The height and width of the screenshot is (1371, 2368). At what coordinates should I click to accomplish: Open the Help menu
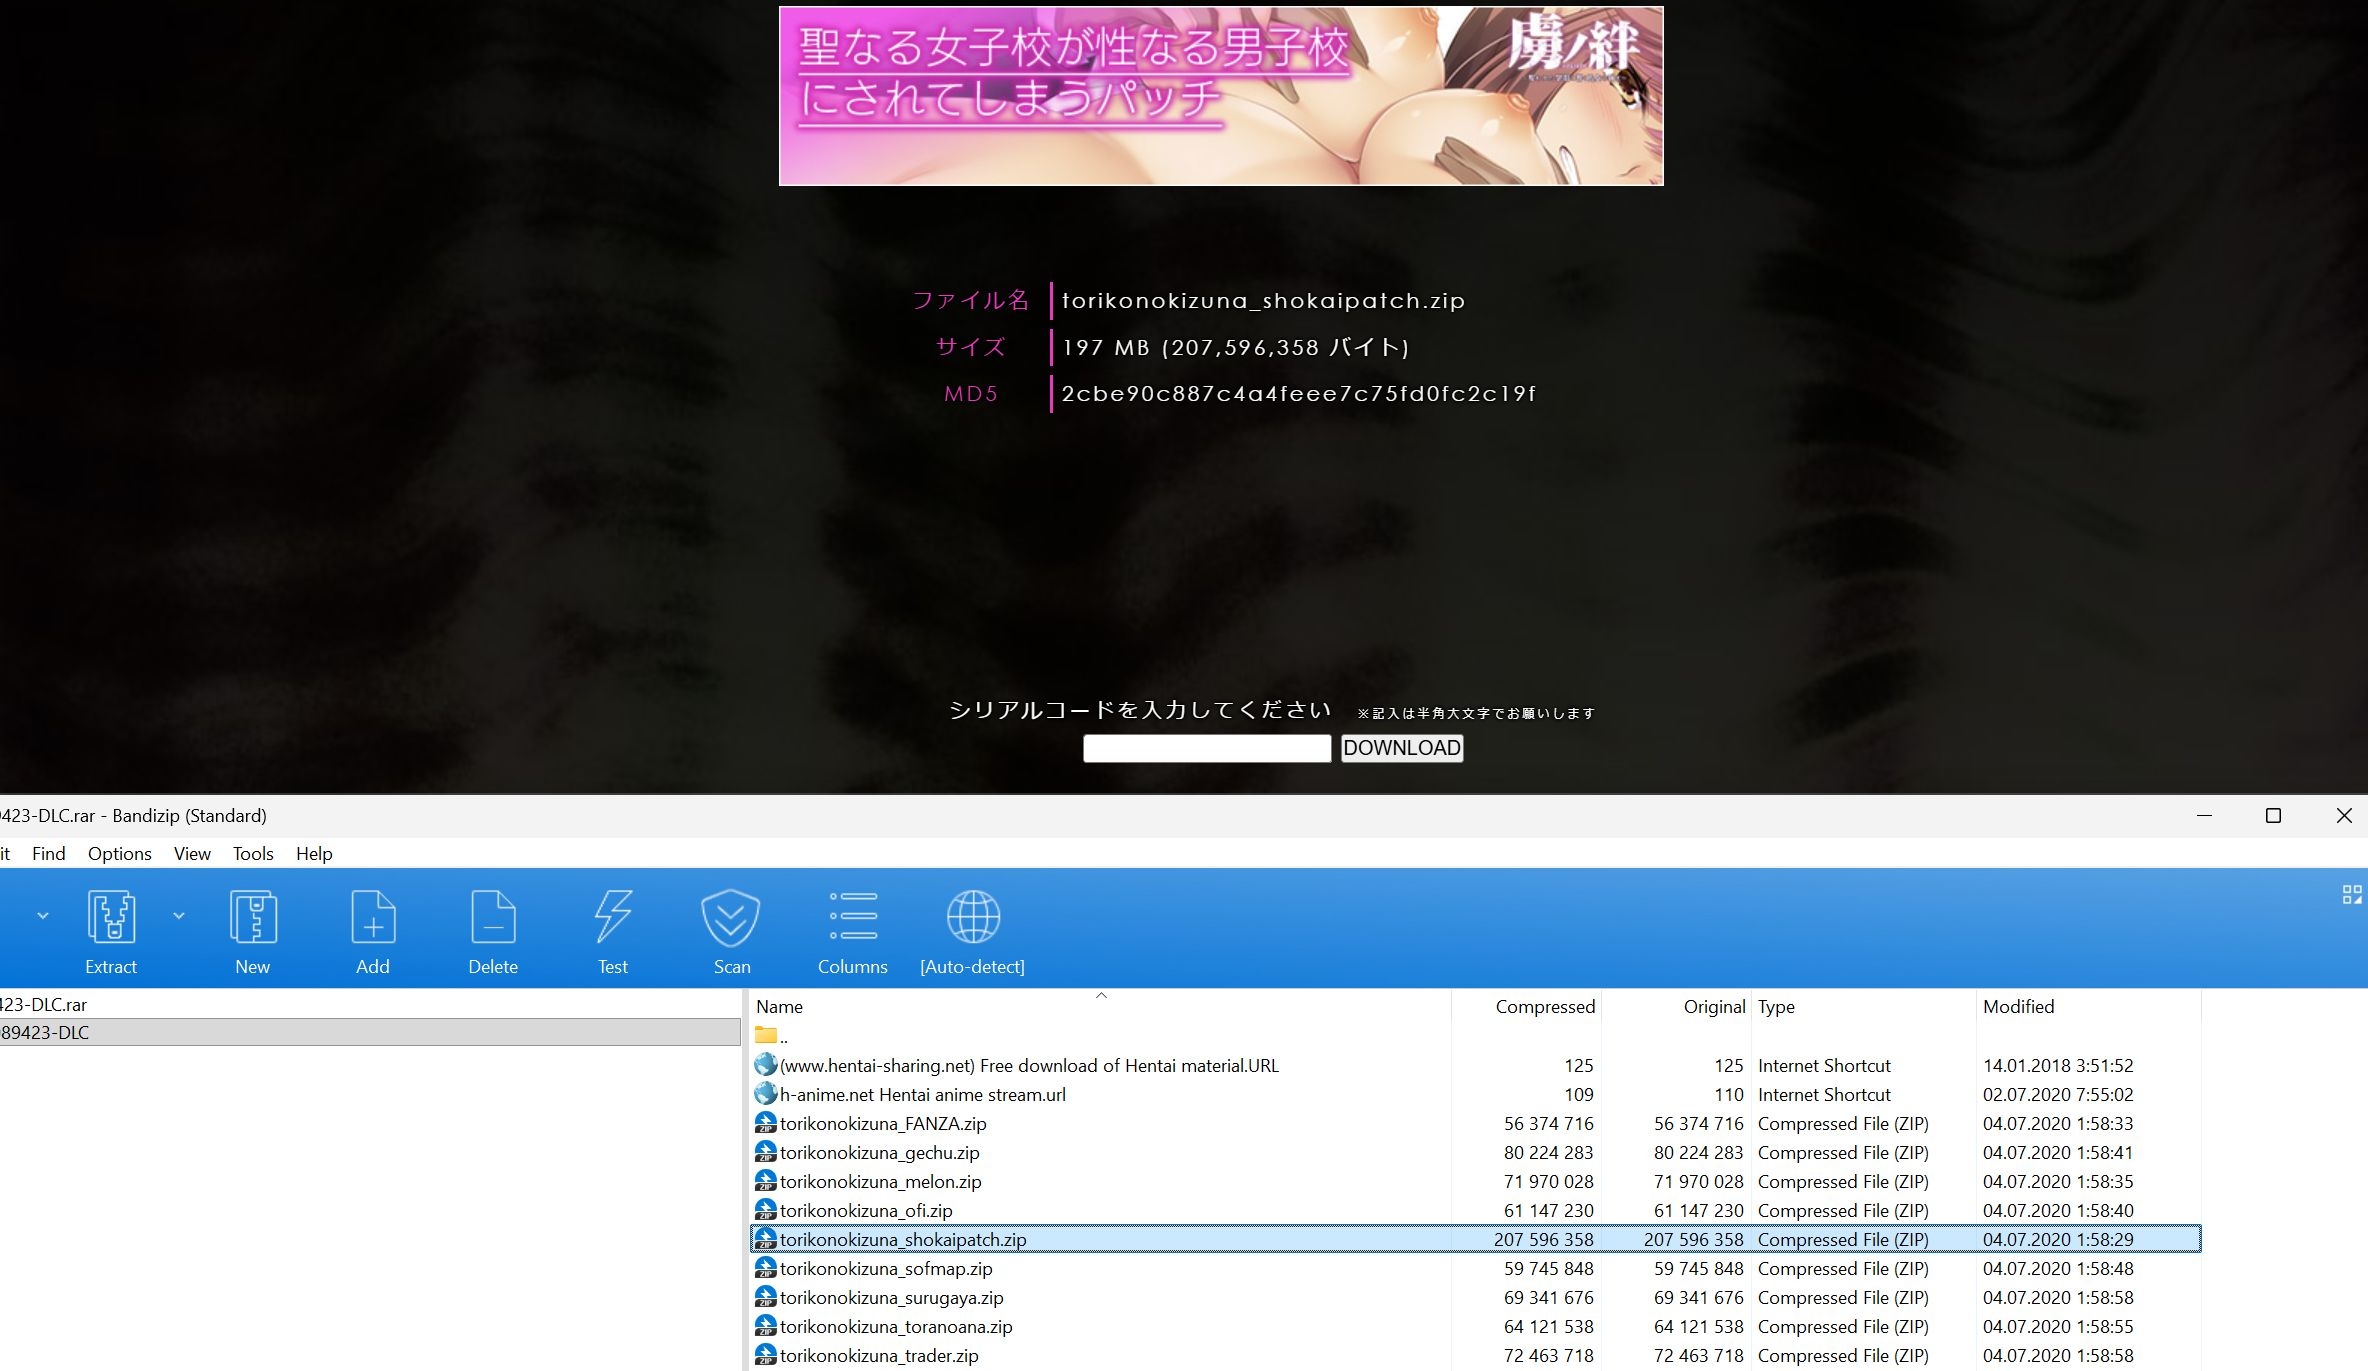click(x=314, y=853)
